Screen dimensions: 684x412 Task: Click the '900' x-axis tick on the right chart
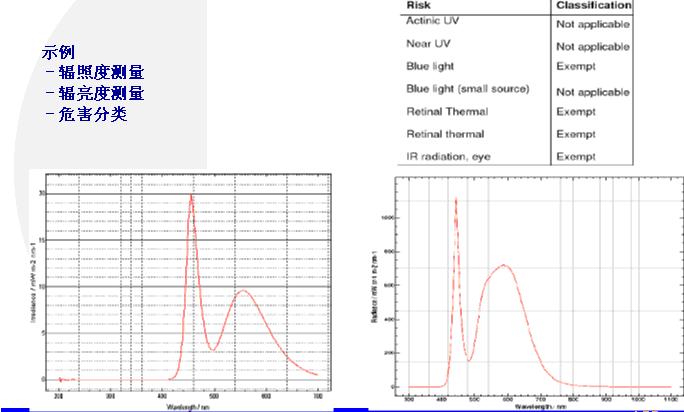[x=606, y=400]
